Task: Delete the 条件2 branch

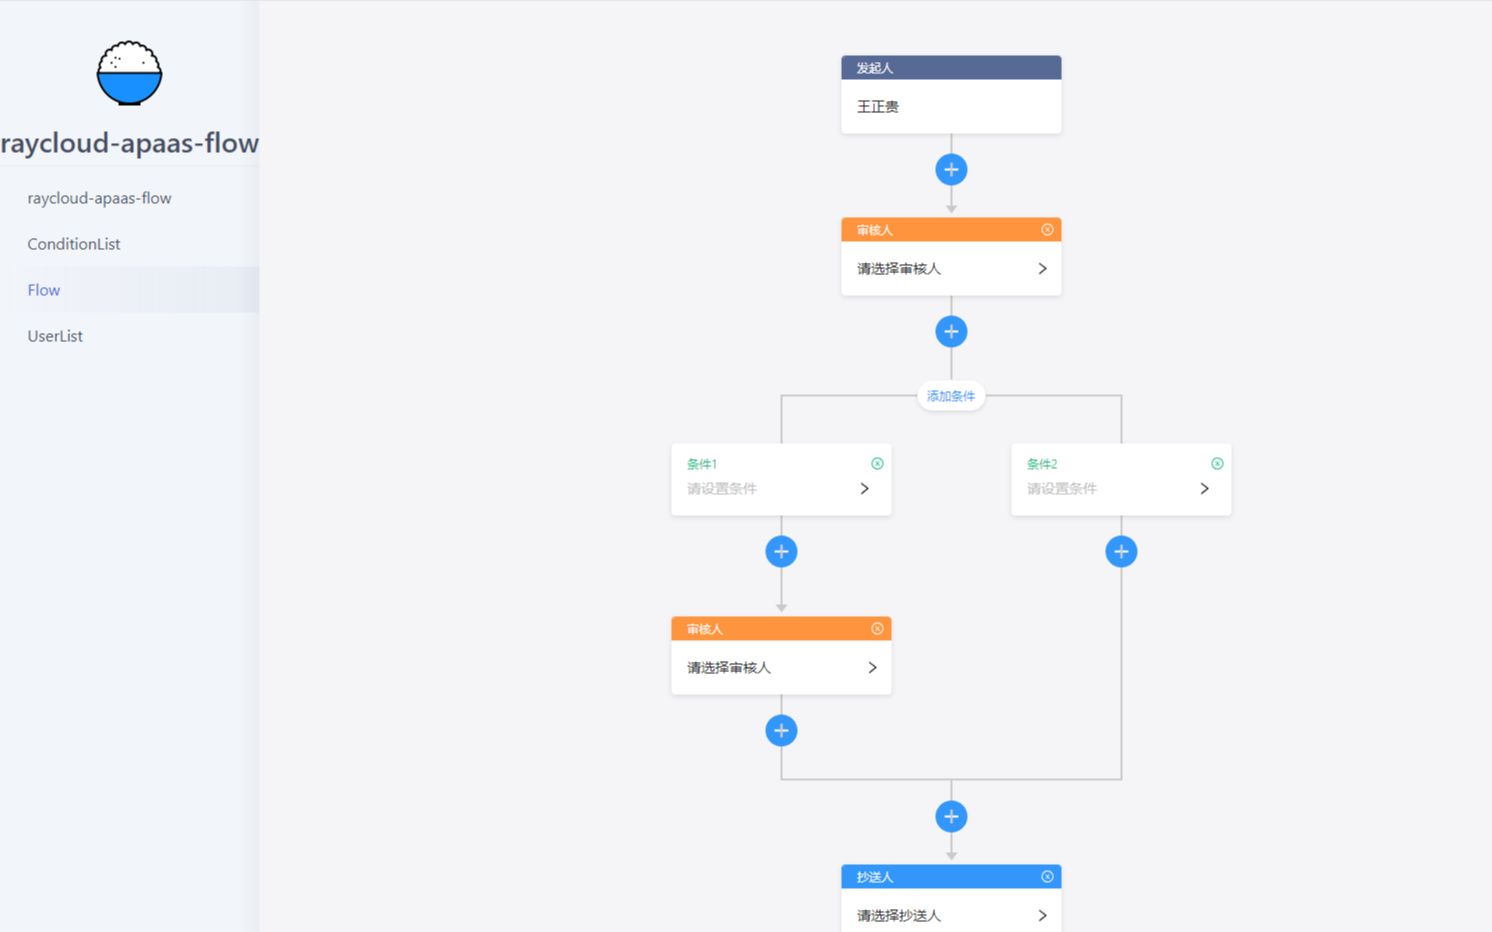Action: click(1217, 464)
